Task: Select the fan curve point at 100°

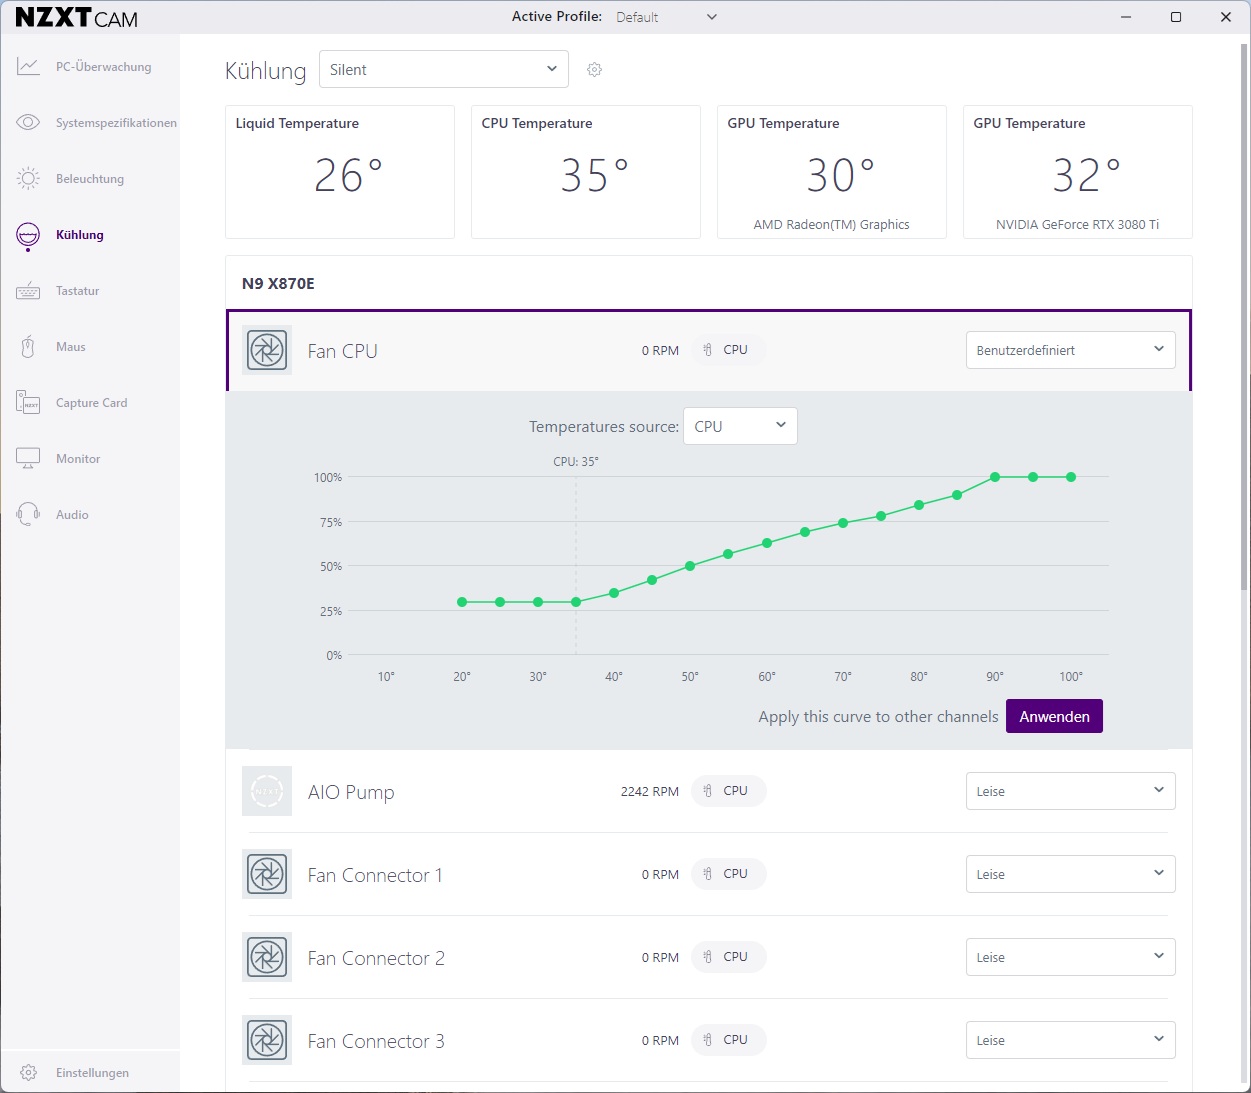Action: point(1071,477)
